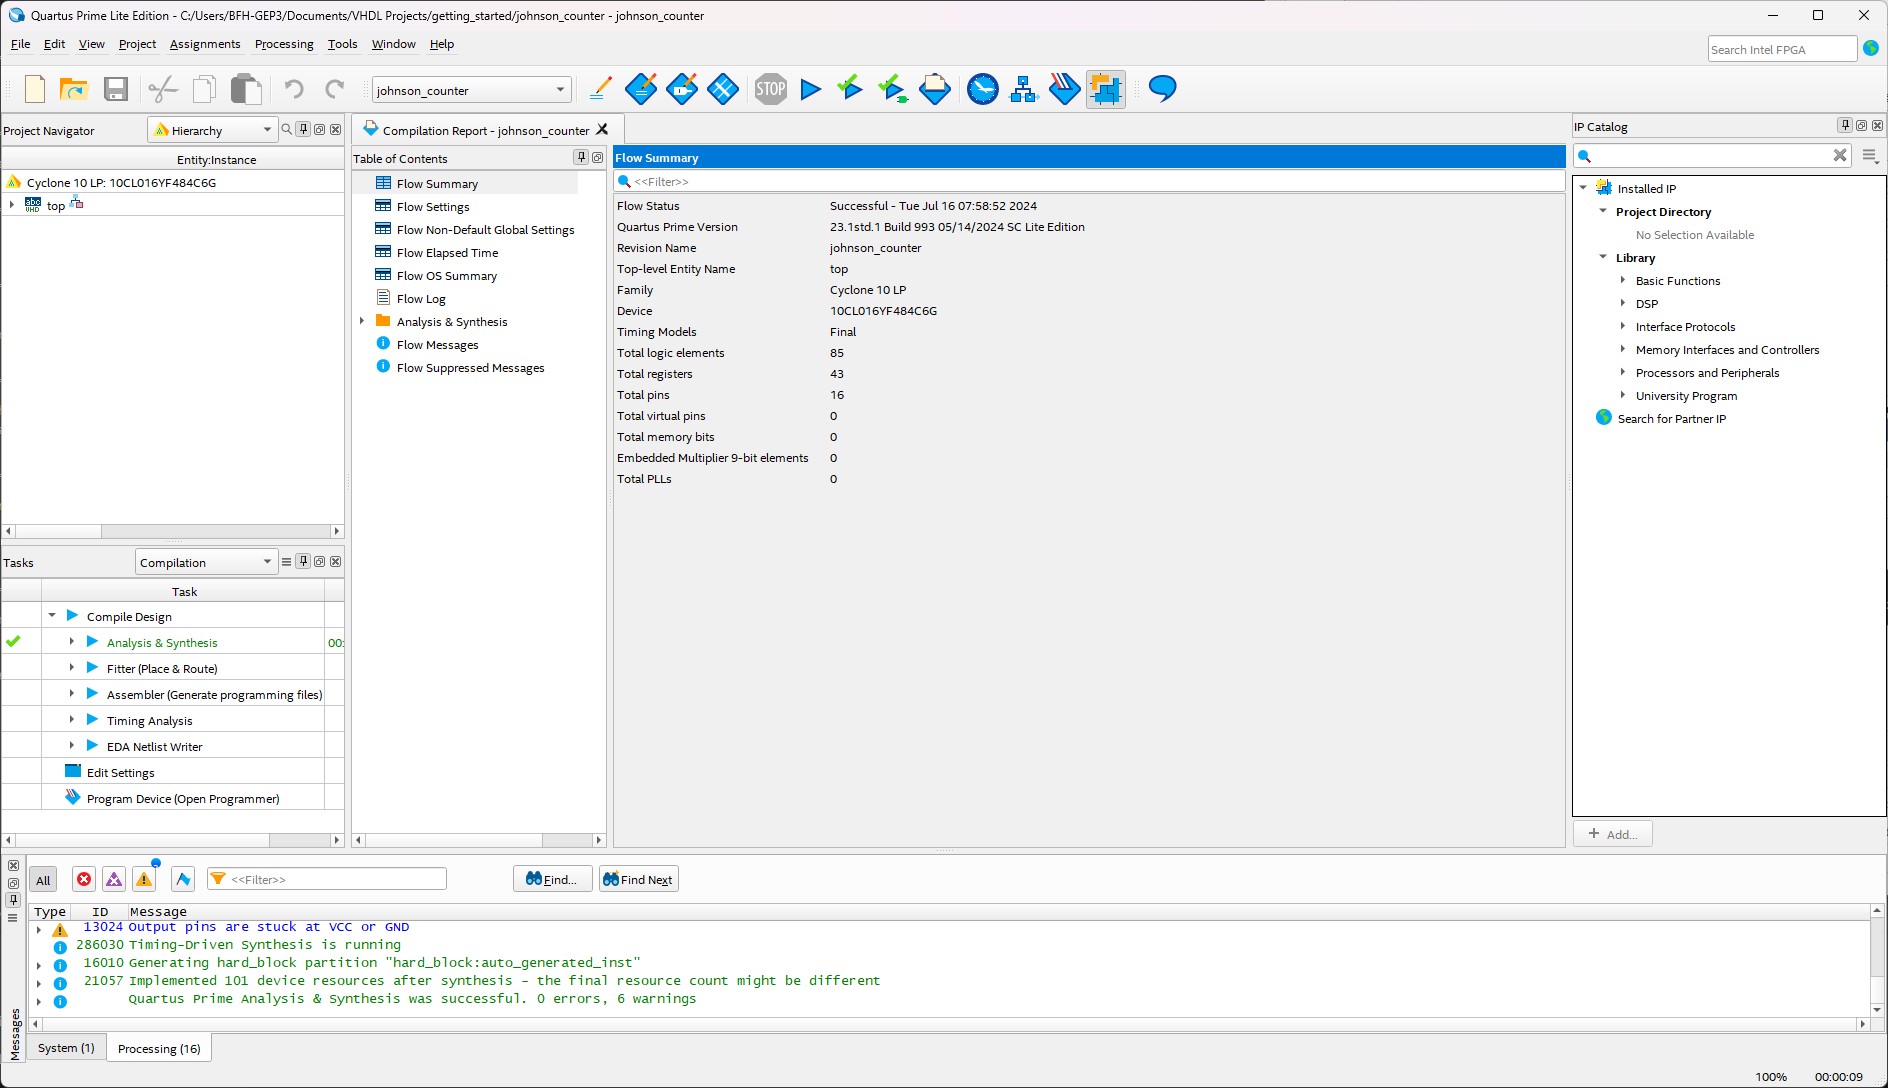Expand the Analysis & Synthesis report folder
The height and width of the screenshot is (1088, 1888).
[x=362, y=321]
